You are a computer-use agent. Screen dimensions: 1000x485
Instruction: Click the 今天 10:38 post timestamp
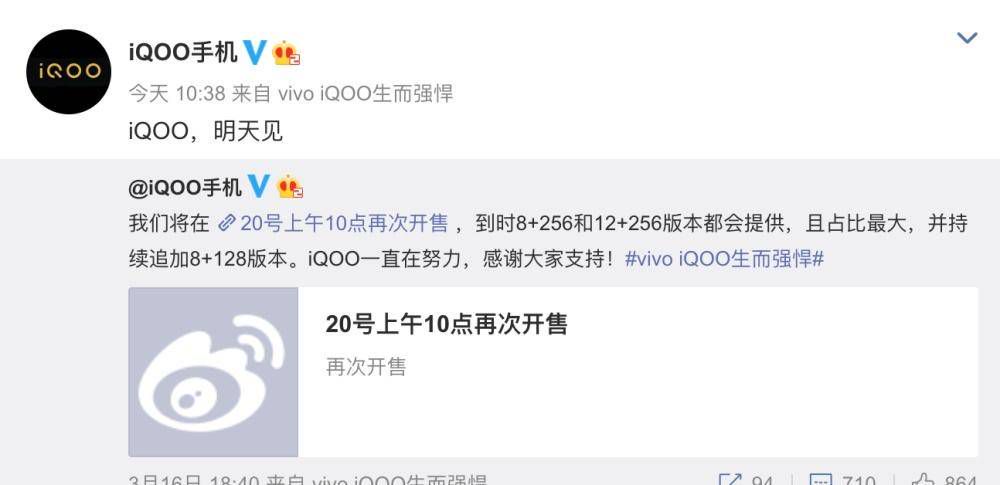point(177,94)
